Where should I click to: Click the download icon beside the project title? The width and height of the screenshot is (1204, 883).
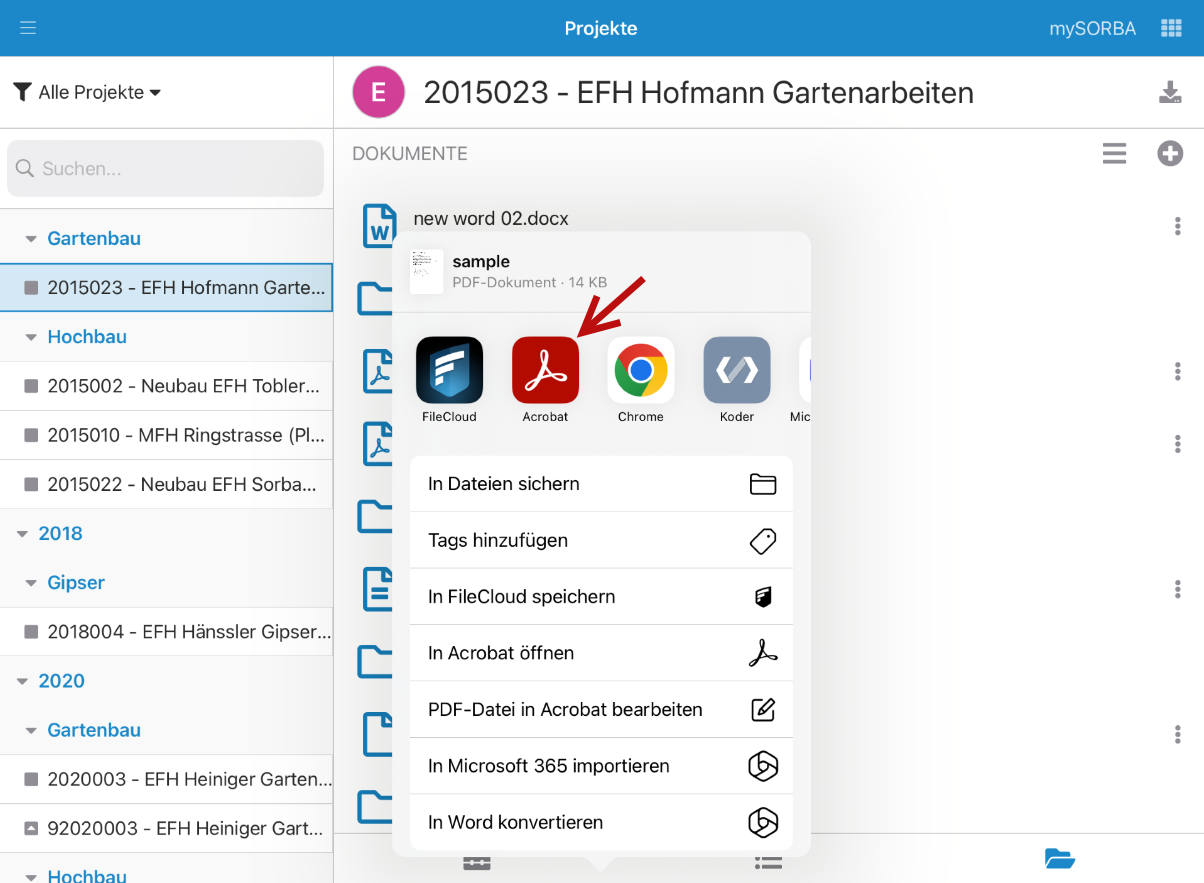[x=1169, y=93]
